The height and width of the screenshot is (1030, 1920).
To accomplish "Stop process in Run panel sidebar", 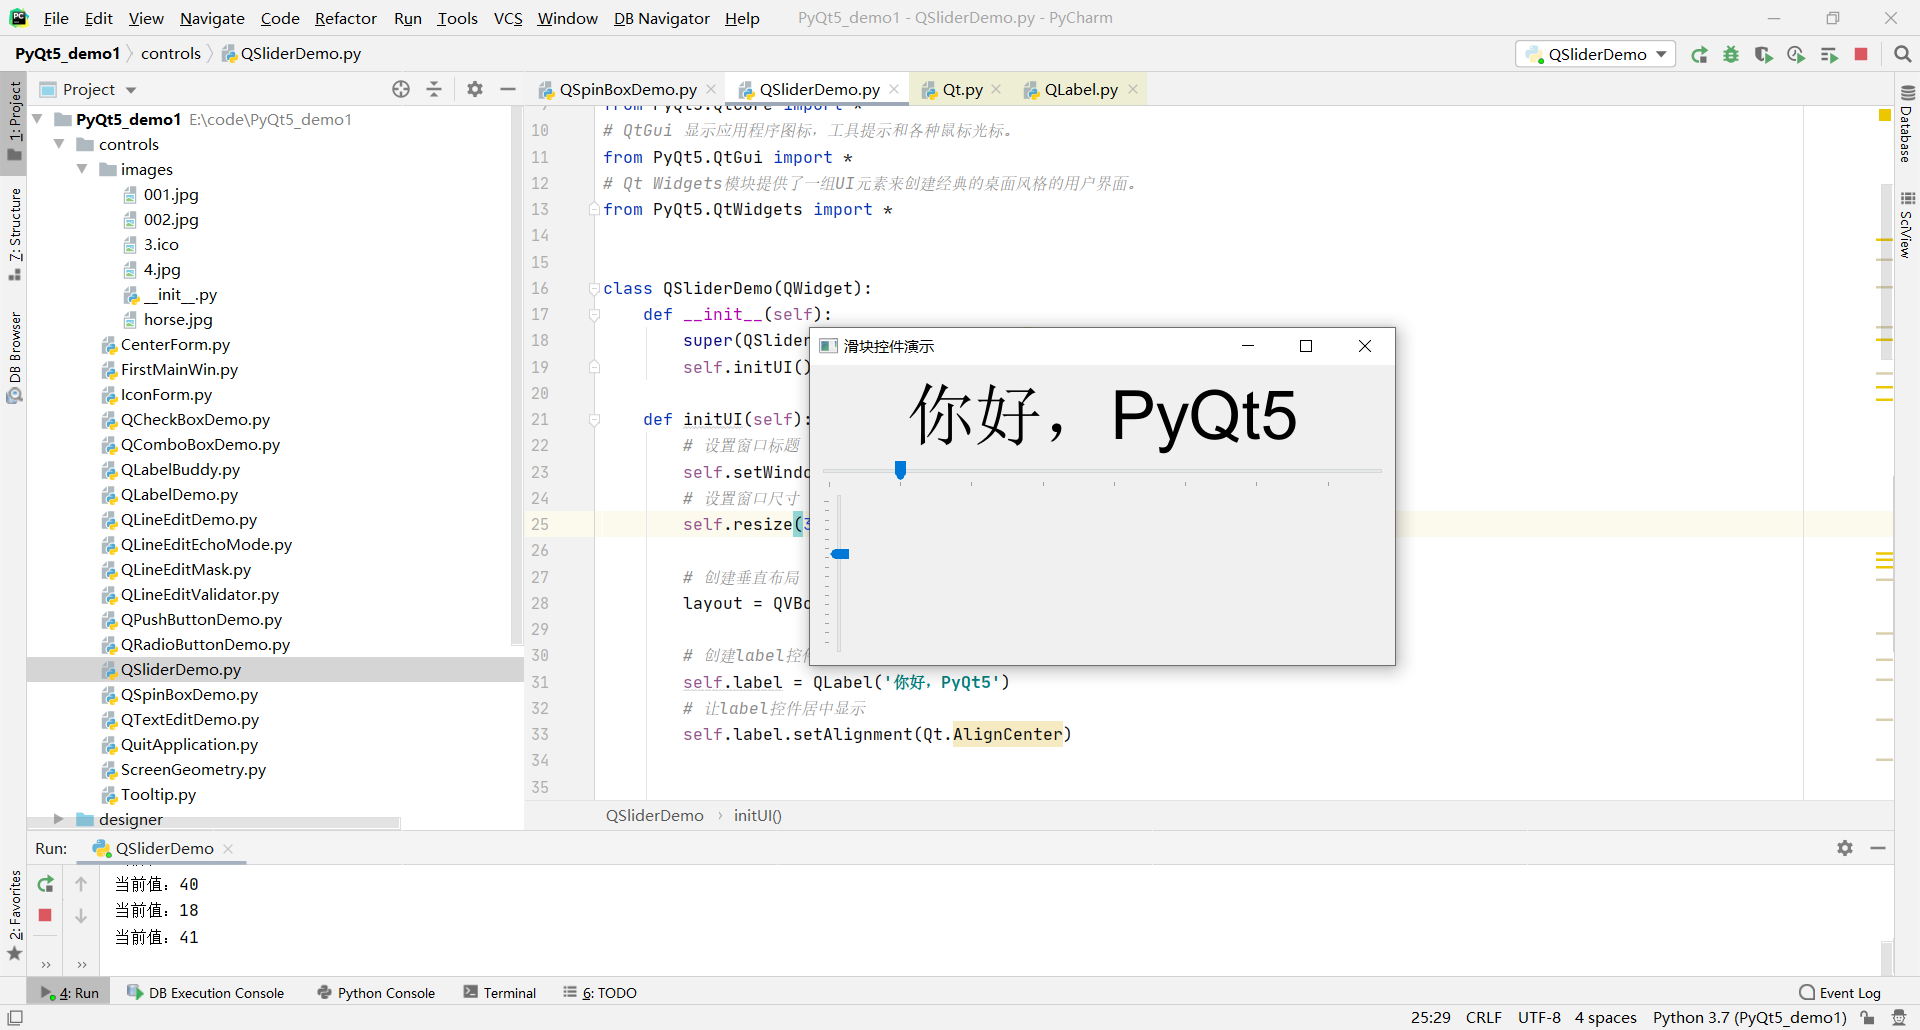I will pyautogui.click(x=45, y=915).
